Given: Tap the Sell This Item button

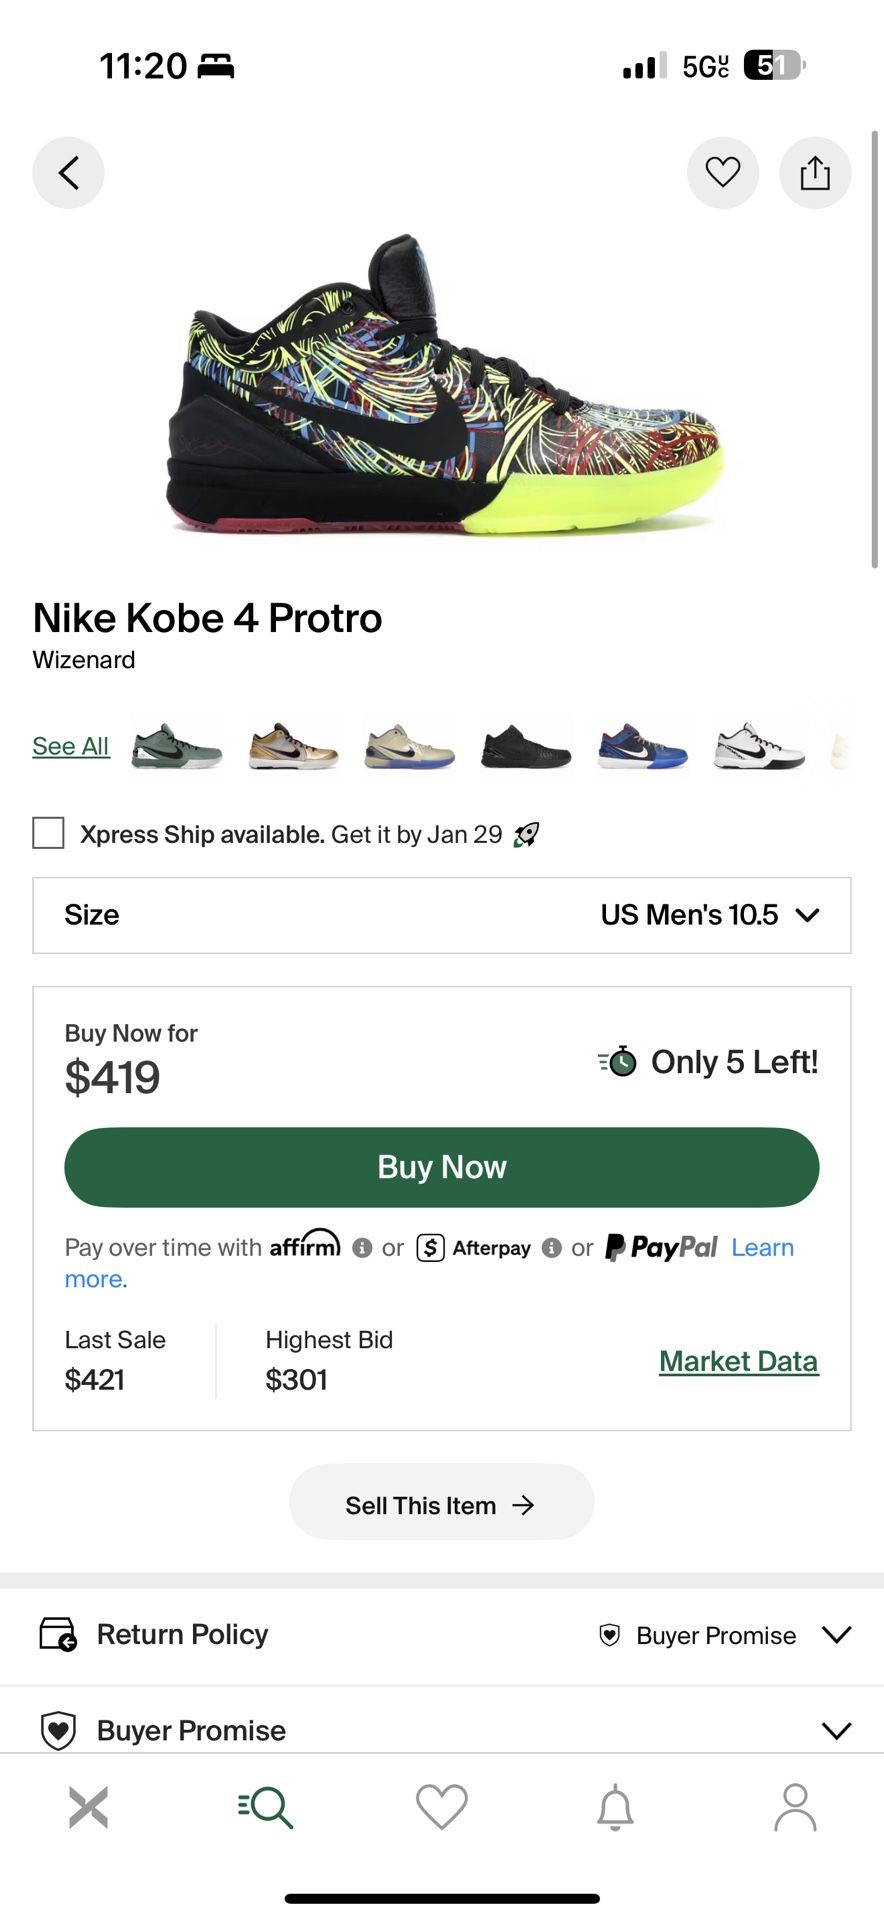Looking at the screenshot, I should [441, 1505].
